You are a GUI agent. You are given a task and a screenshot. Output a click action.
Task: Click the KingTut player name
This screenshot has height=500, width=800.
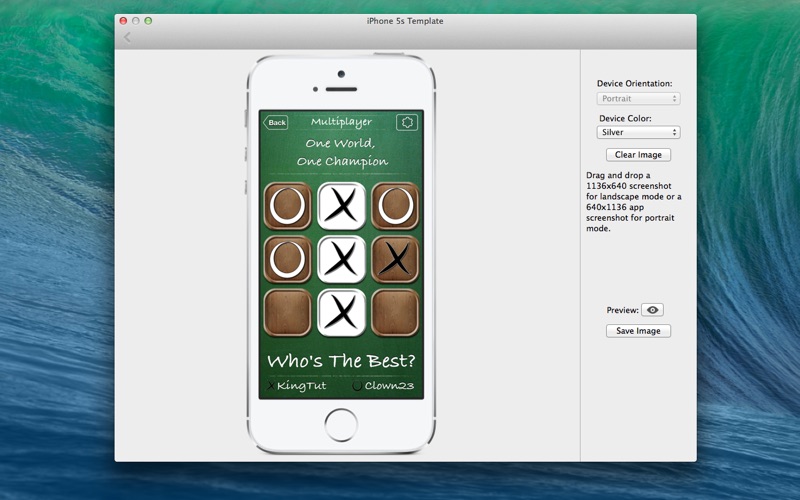[302, 386]
